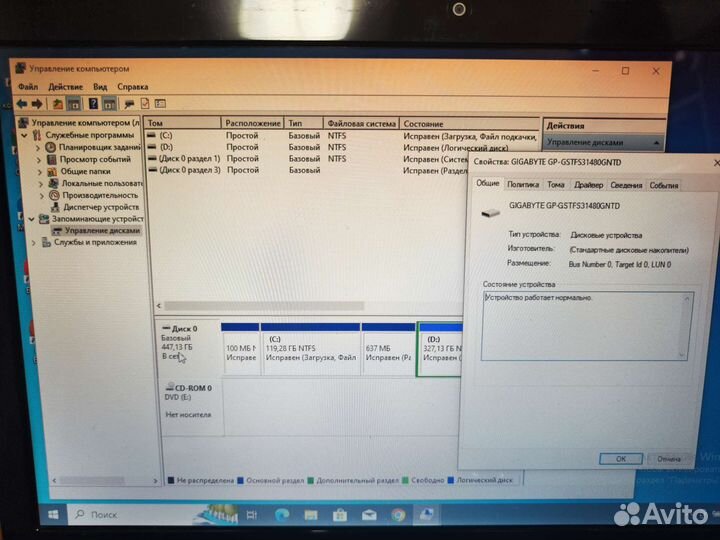Viewport: 720px width, 540px height.
Task: Click the Локальные пользователи icon in tree
Action: click(54, 183)
